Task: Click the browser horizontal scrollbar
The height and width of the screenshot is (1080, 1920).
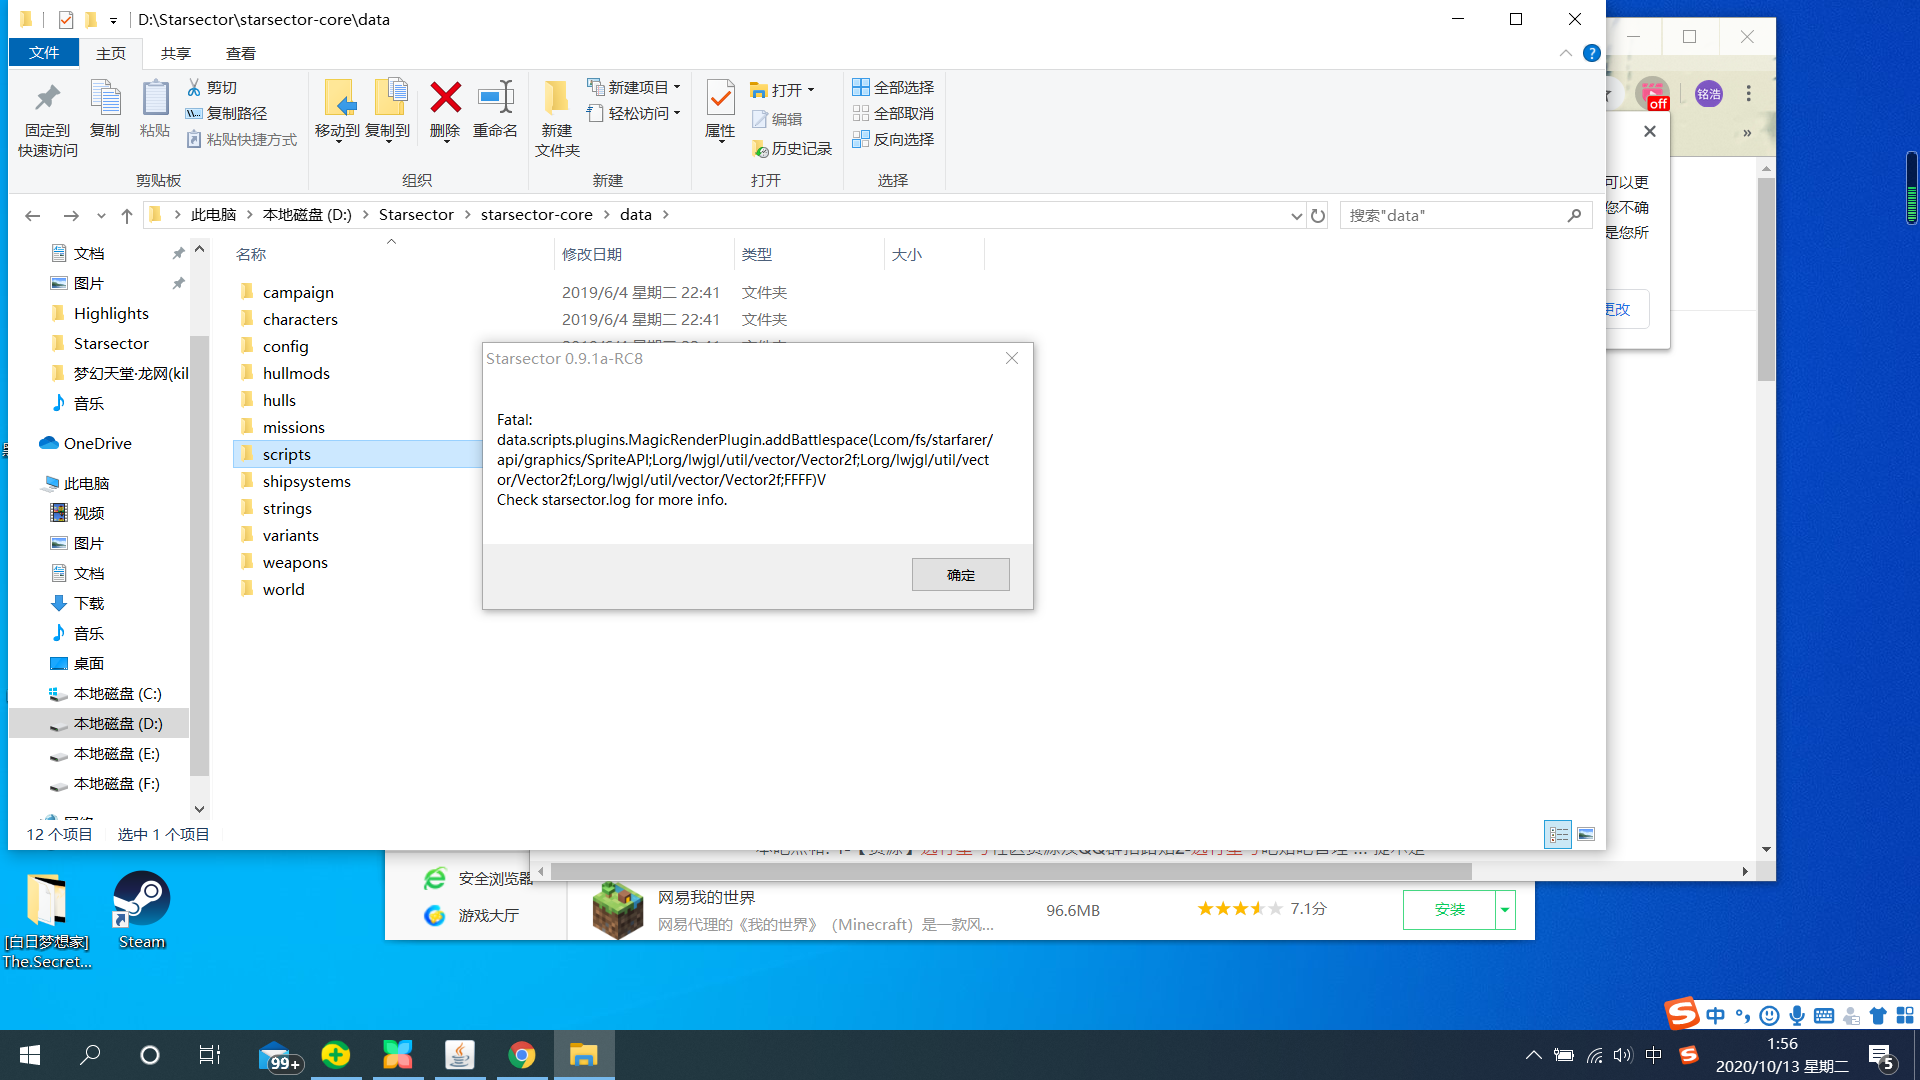Action: pos(1010,872)
